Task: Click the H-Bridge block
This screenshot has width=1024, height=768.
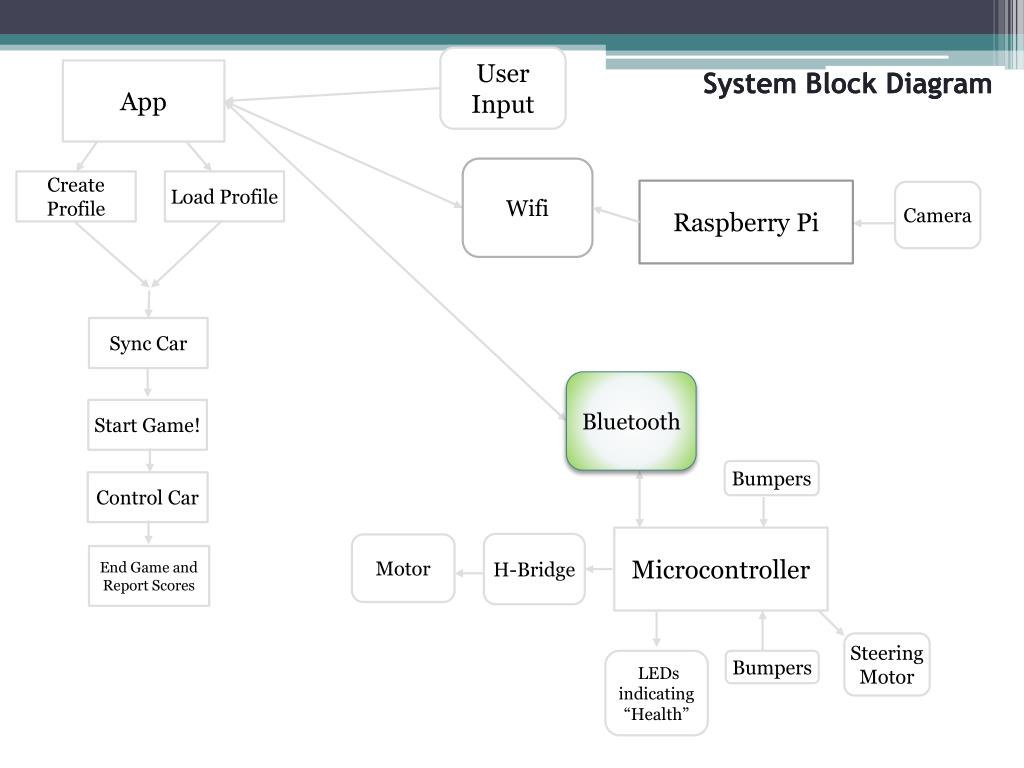Action: click(x=534, y=569)
